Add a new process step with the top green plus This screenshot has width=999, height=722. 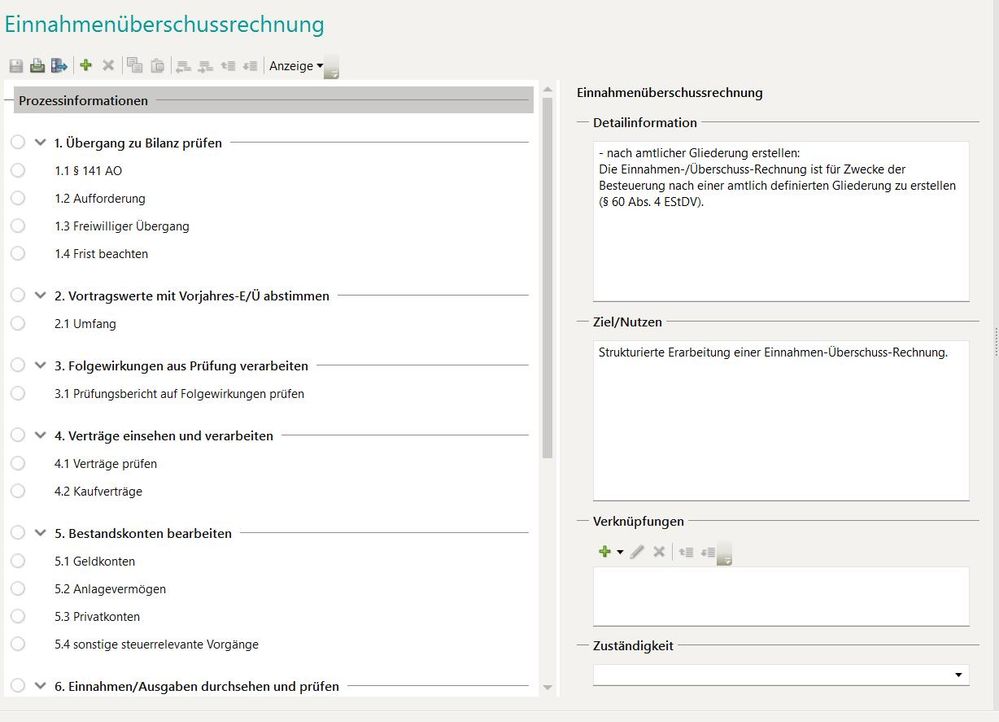click(86, 66)
